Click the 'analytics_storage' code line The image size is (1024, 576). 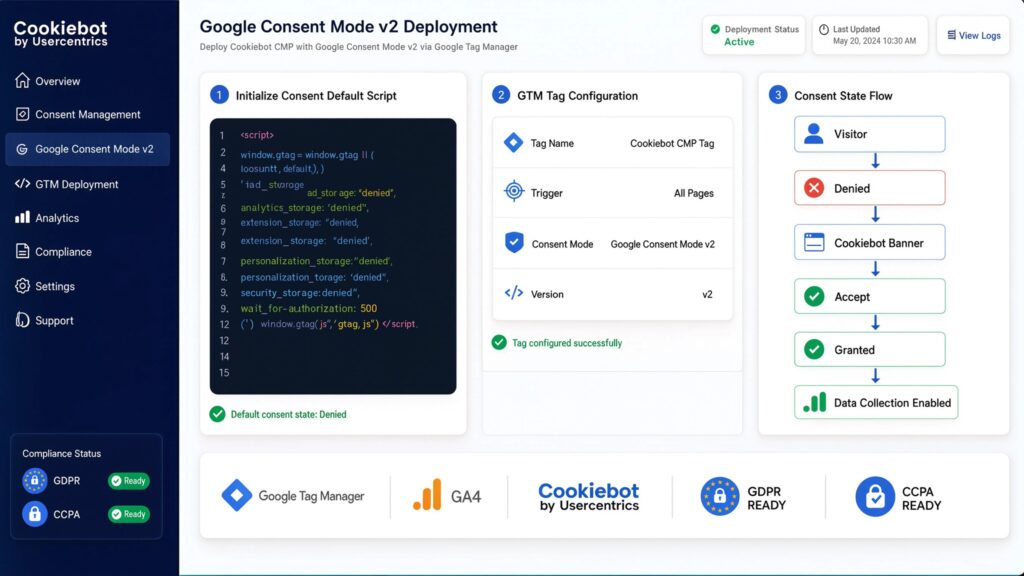click(x=304, y=208)
